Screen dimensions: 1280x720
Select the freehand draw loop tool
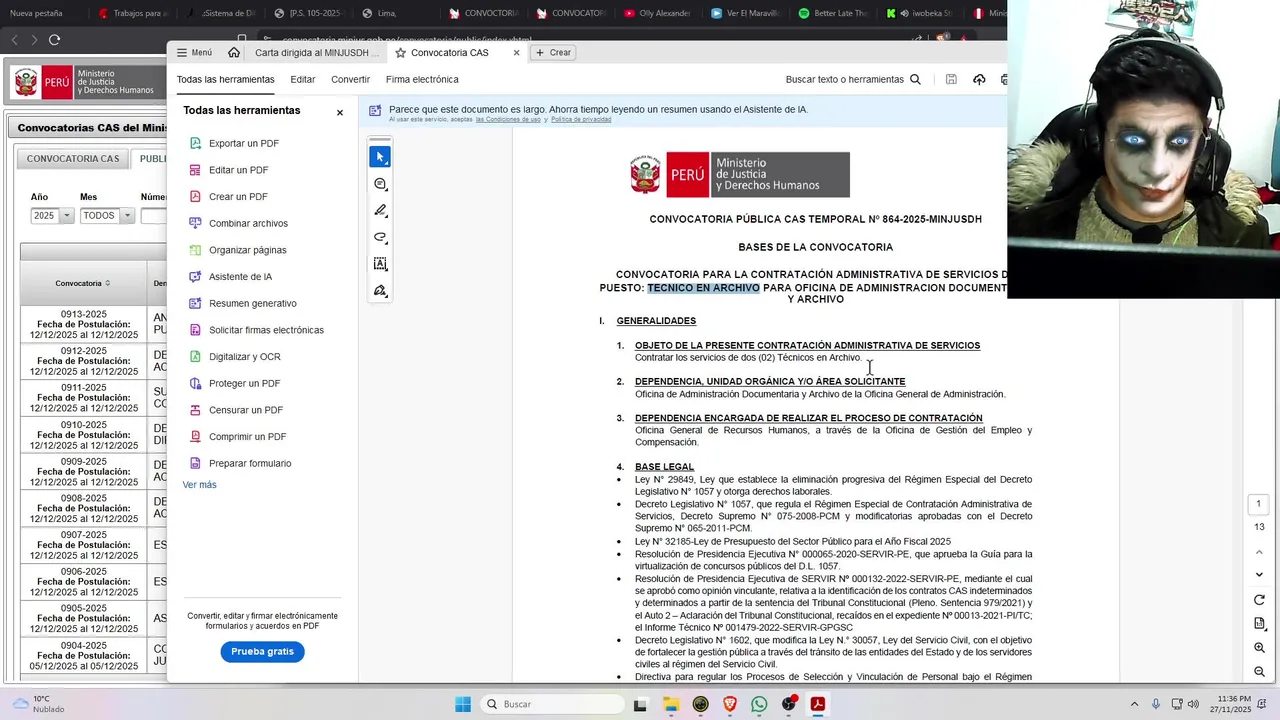pyautogui.click(x=380, y=238)
